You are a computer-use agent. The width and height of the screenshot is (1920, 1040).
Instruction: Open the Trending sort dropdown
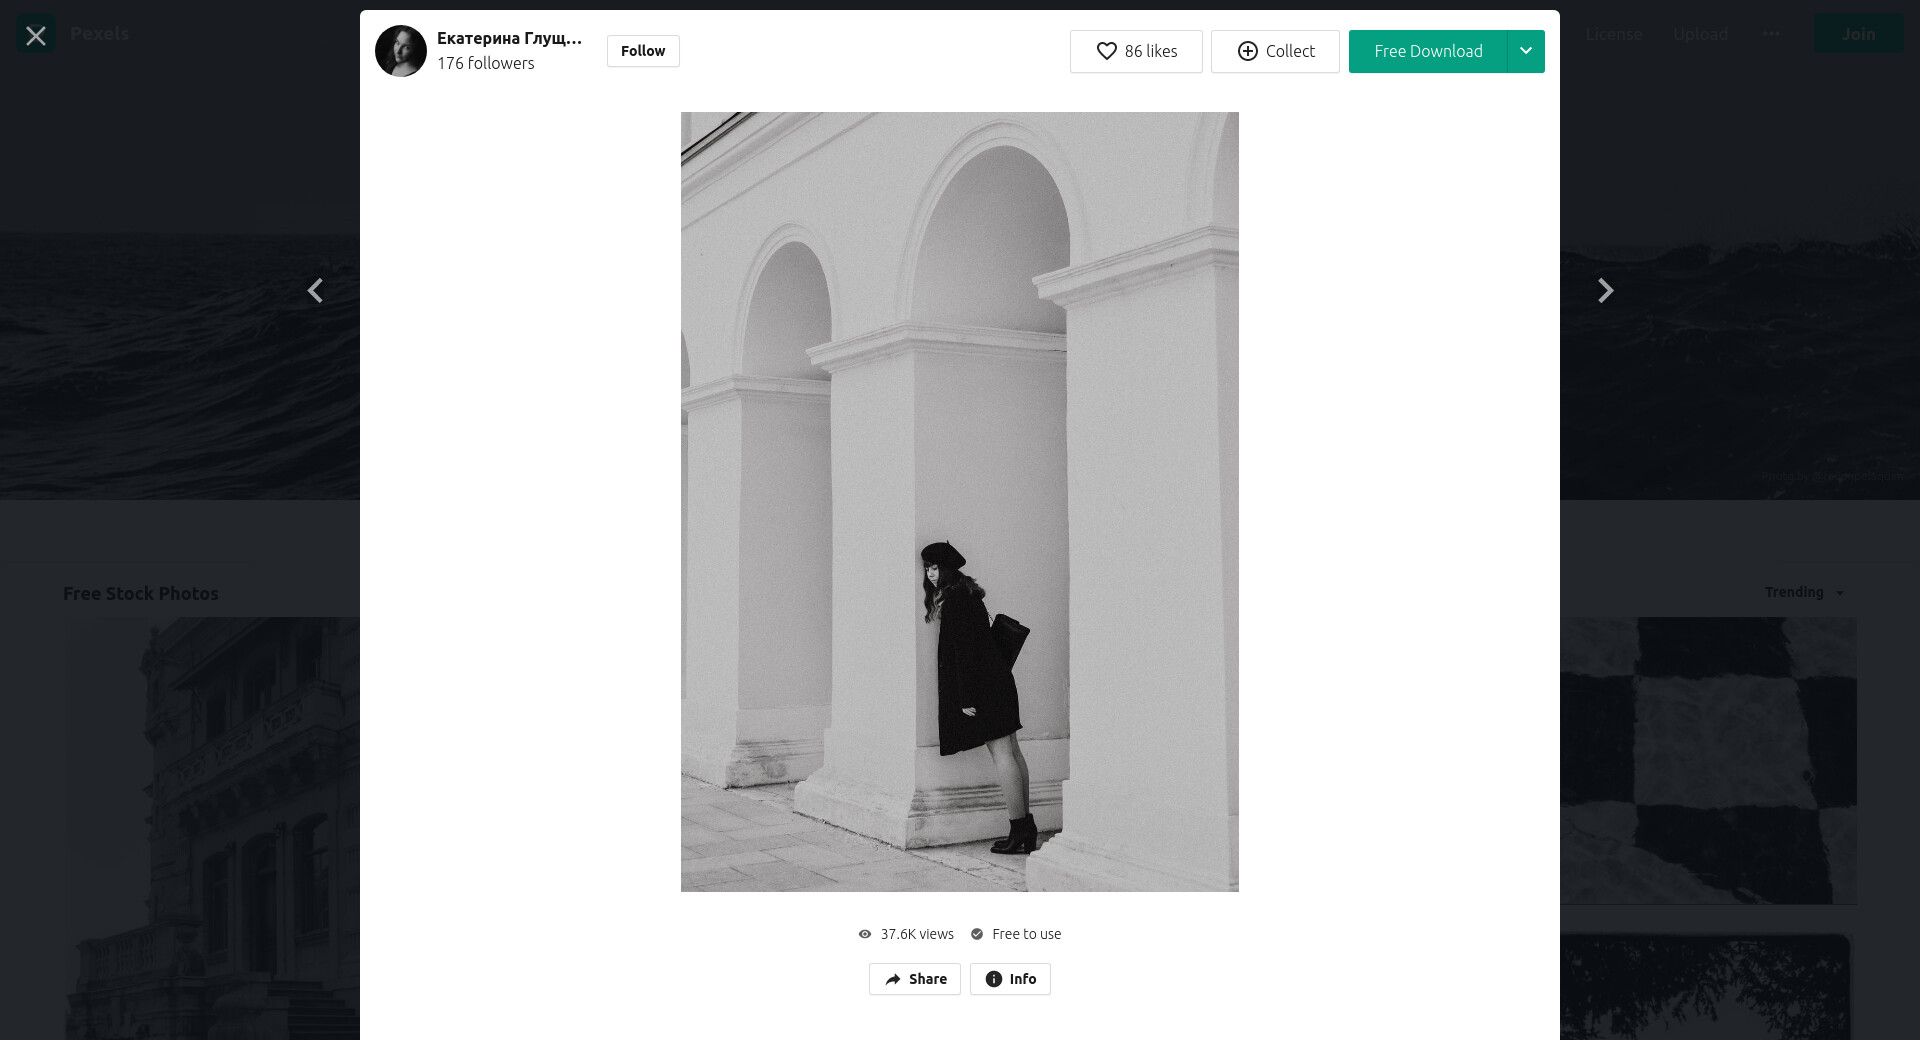pyautogui.click(x=1804, y=592)
